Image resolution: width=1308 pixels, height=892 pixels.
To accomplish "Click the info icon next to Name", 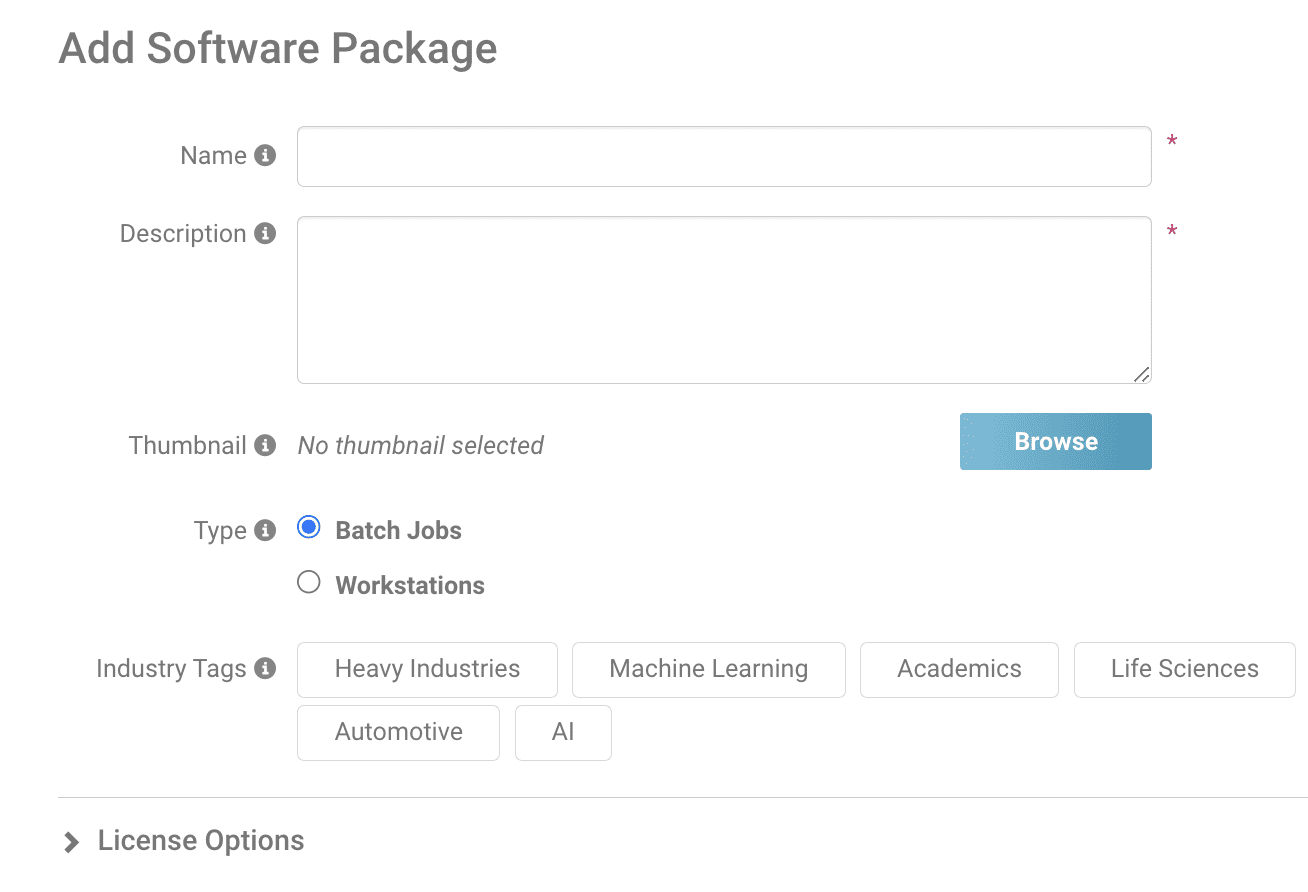I will pyautogui.click(x=265, y=155).
